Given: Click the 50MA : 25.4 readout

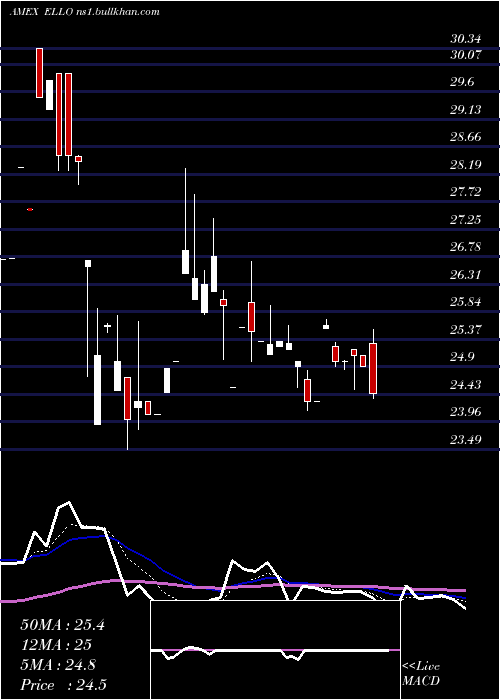Looking at the screenshot, I should pos(62,625).
